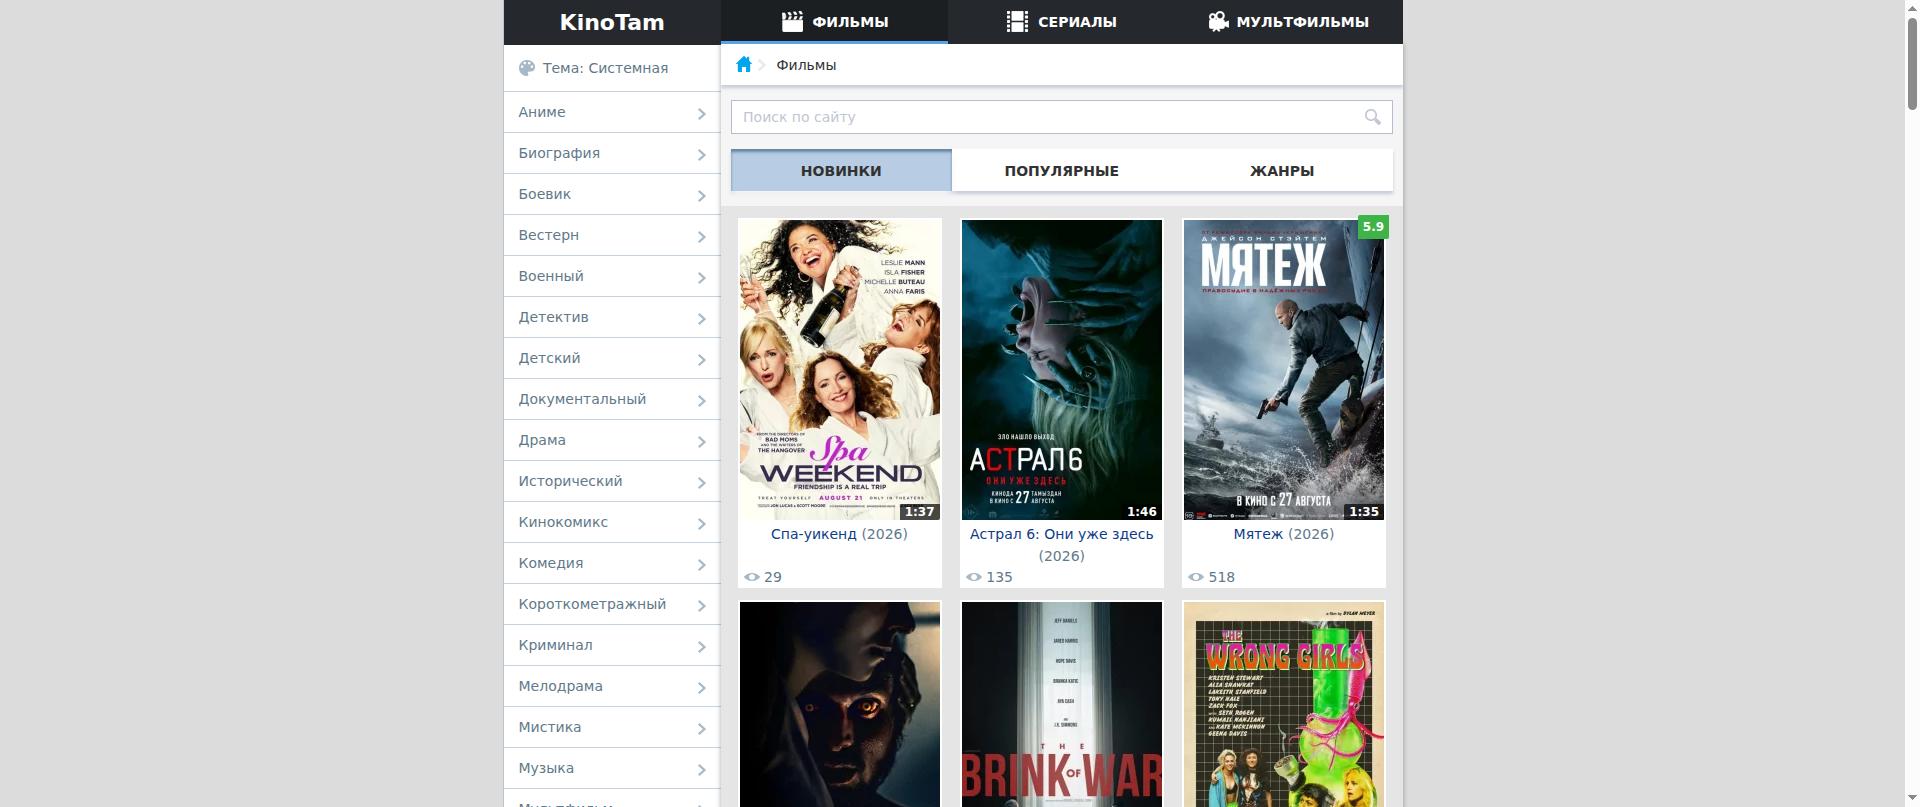
Task: Click the 135 views count under Астрал 6
Action: click(999, 577)
